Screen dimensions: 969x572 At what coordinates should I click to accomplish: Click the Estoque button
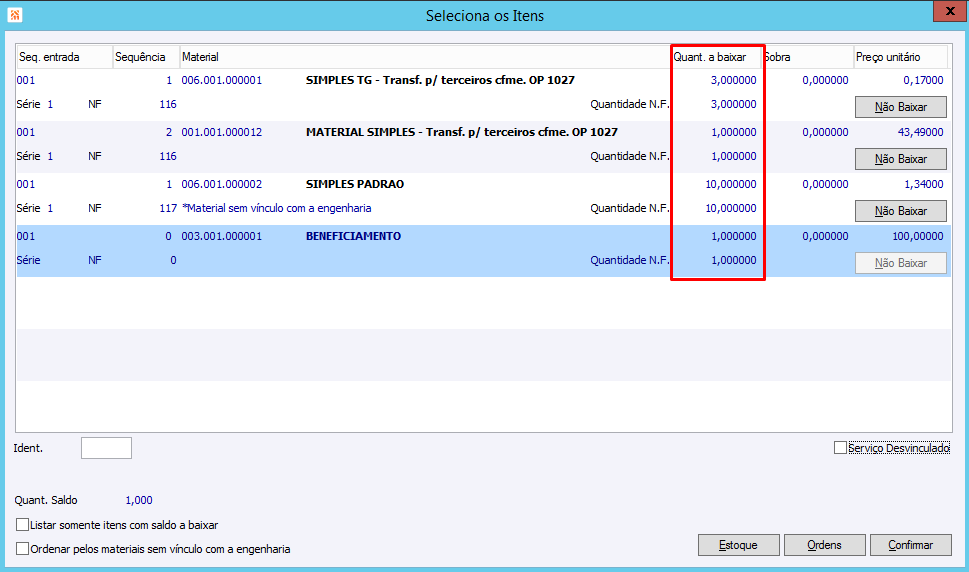[738, 545]
